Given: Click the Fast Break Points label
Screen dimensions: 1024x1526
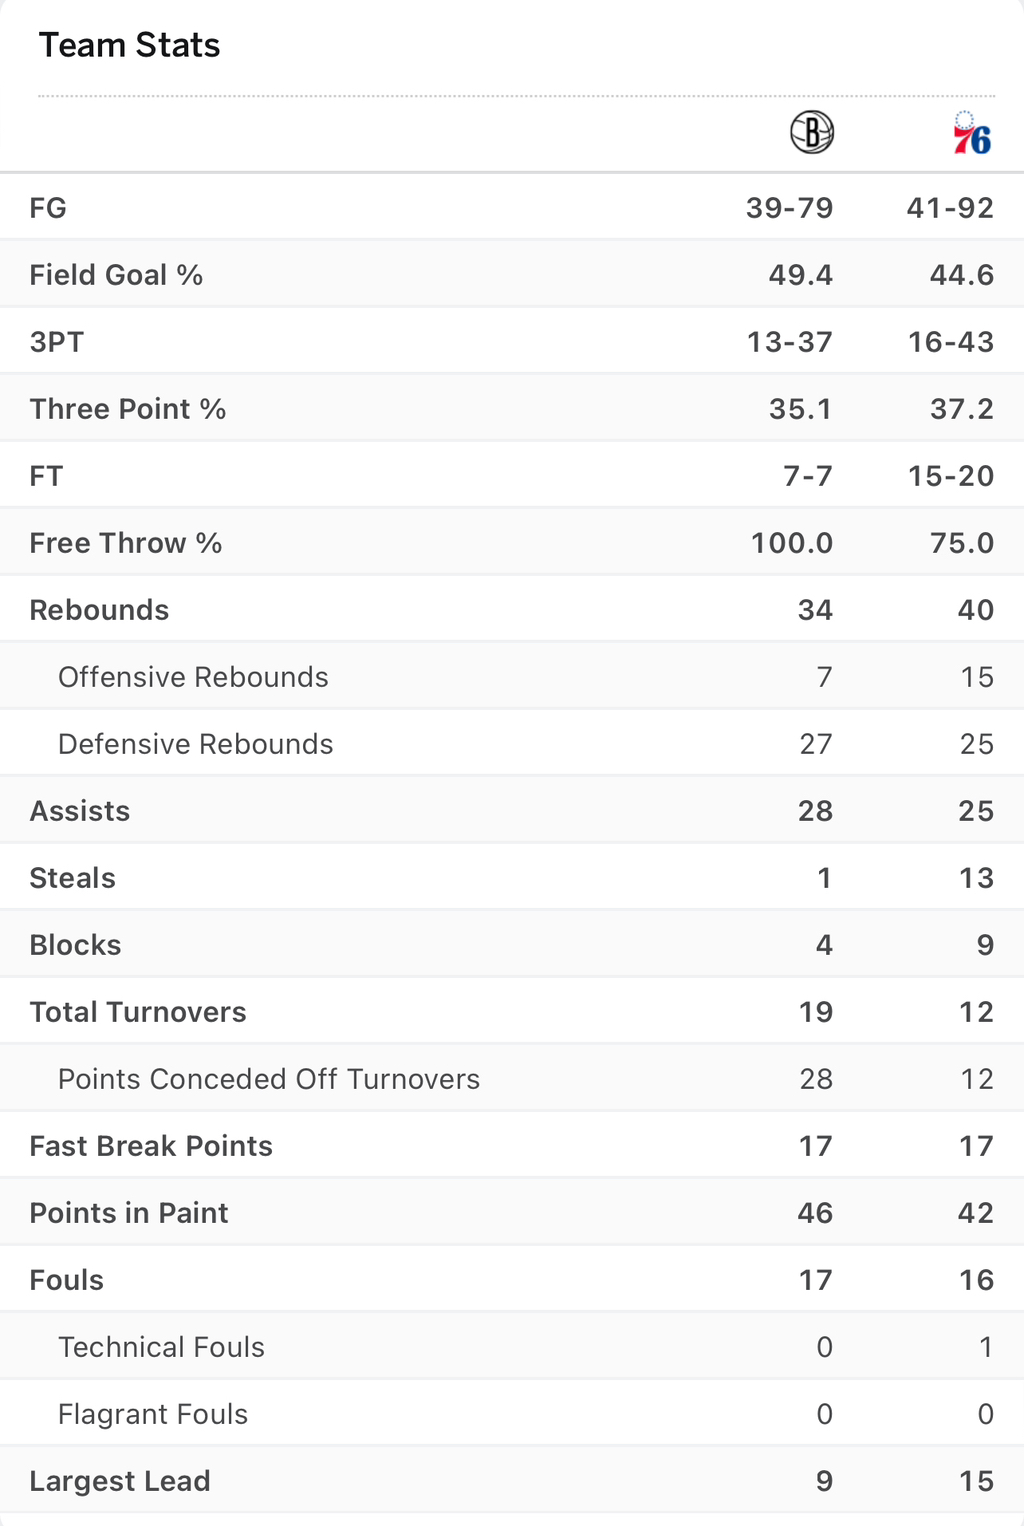Looking at the screenshot, I should pyautogui.click(x=151, y=1146).
